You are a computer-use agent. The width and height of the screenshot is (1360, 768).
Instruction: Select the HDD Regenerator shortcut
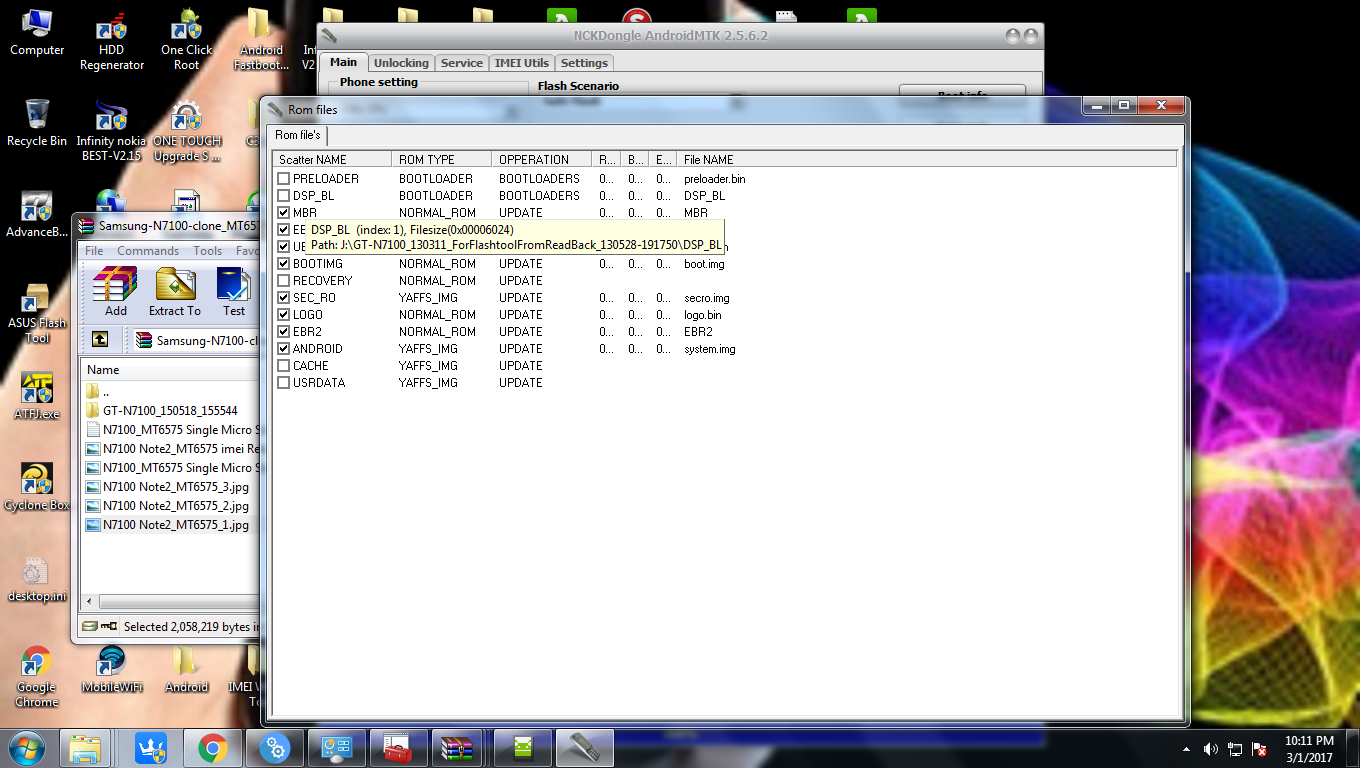(112, 42)
